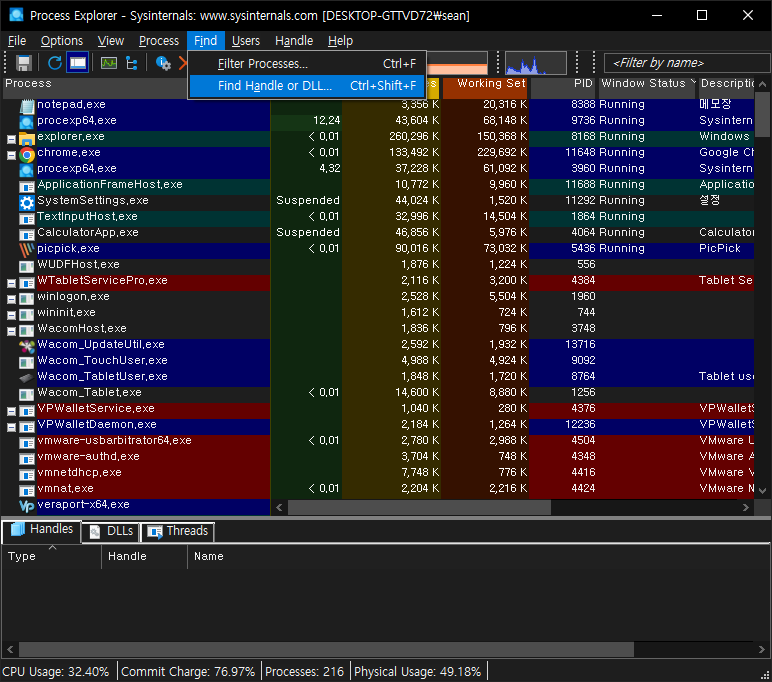Open the View menu
This screenshot has height=682, width=772.
(110, 40)
